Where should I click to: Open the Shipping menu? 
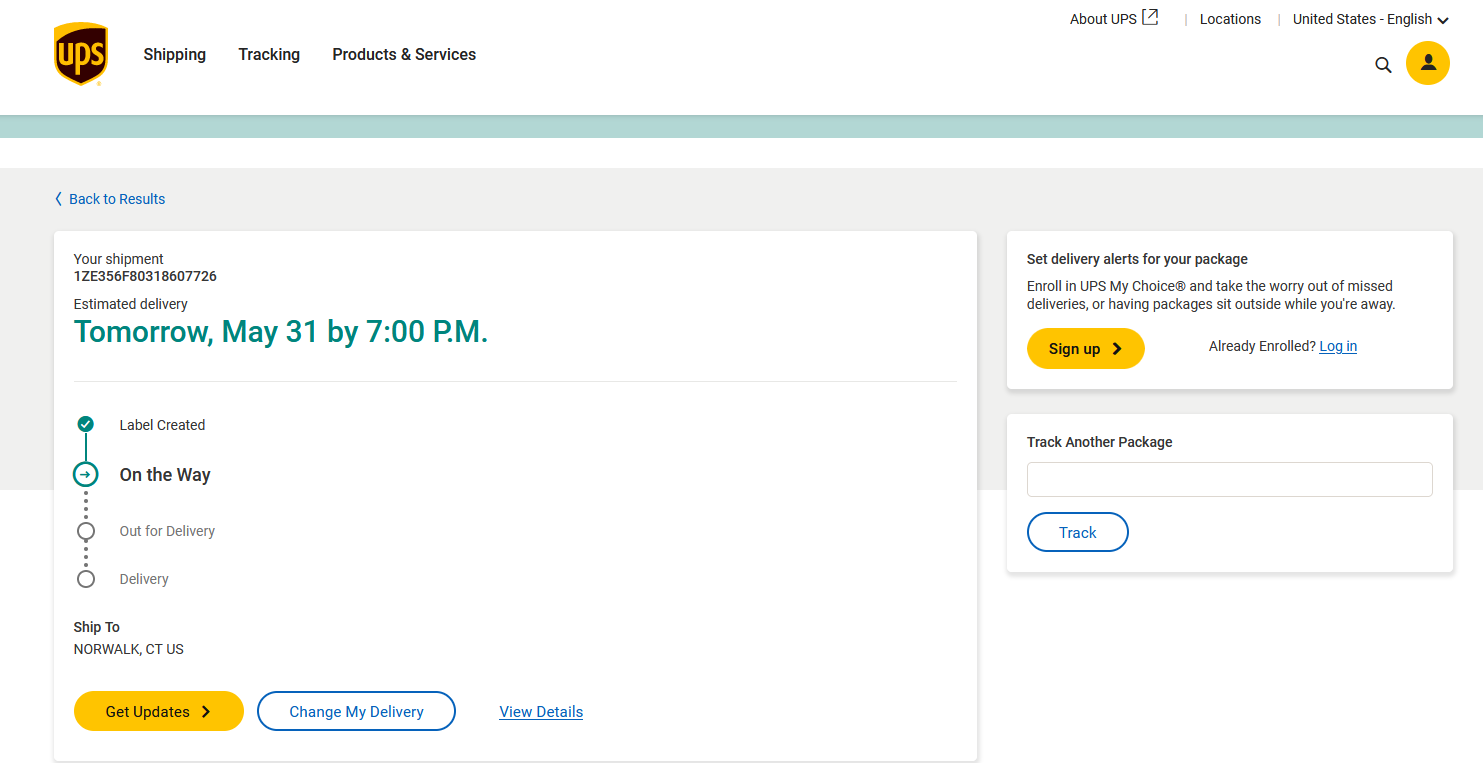pyautogui.click(x=174, y=55)
